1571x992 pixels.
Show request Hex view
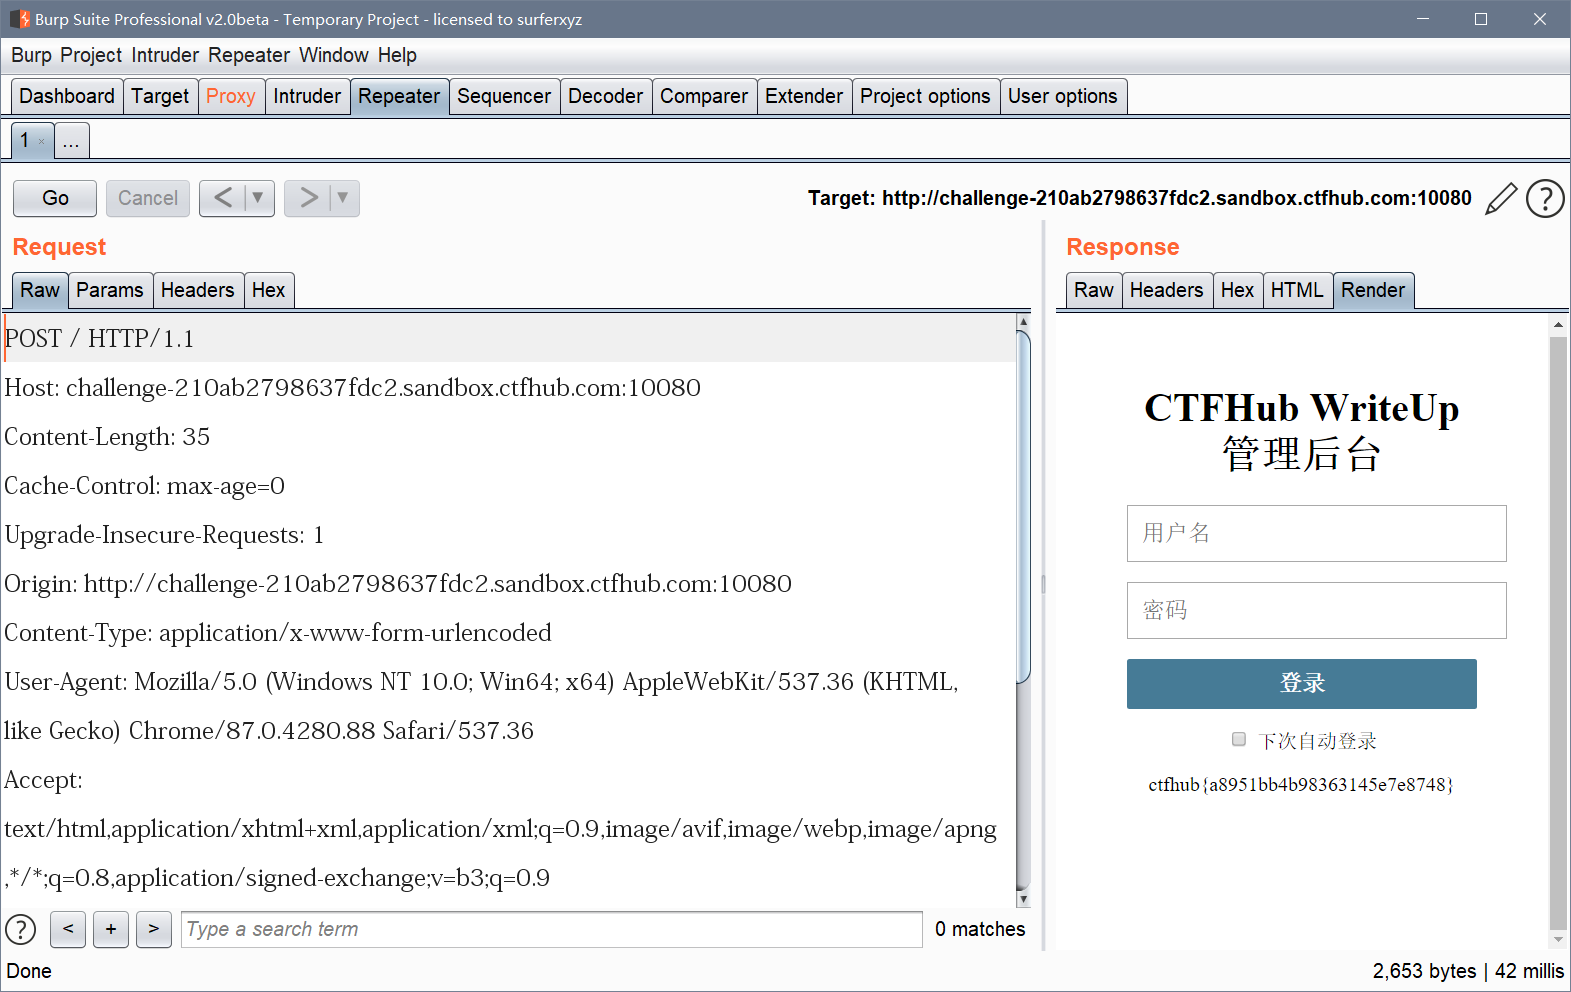[x=269, y=290]
